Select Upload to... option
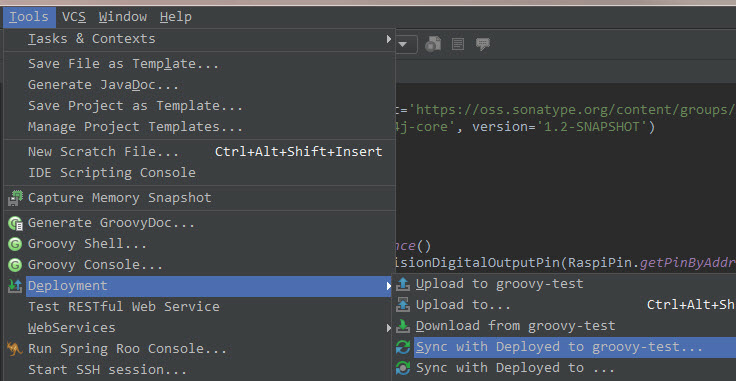The height and width of the screenshot is (381, 736). tap(564, 305)
